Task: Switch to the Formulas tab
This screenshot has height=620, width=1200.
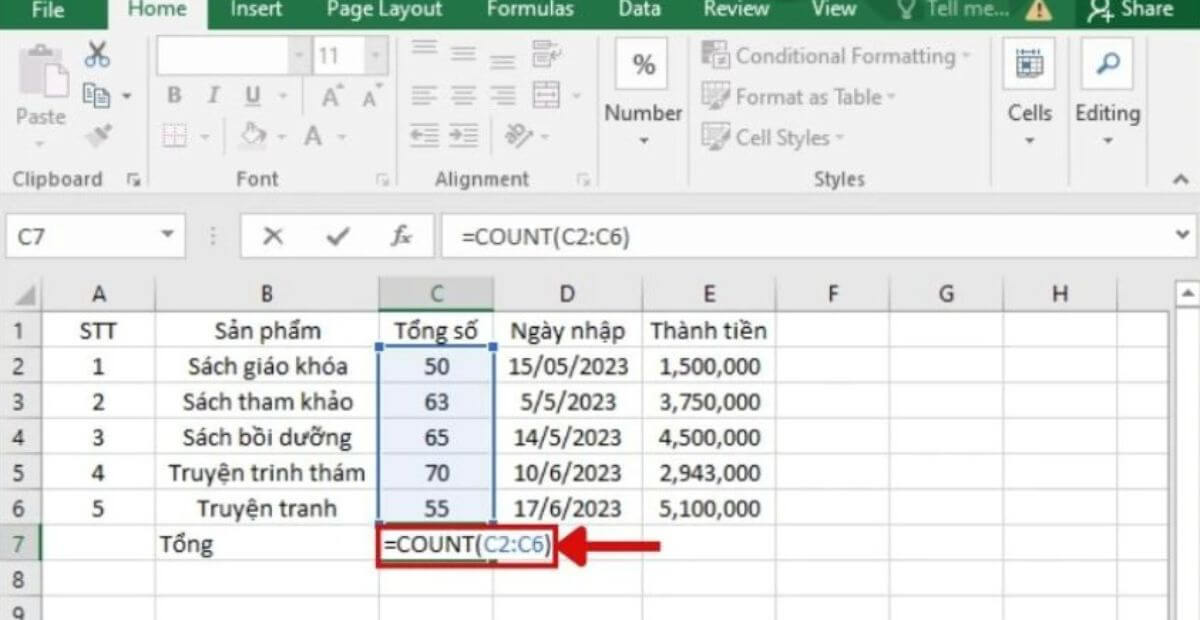Action: coord(530,10)
